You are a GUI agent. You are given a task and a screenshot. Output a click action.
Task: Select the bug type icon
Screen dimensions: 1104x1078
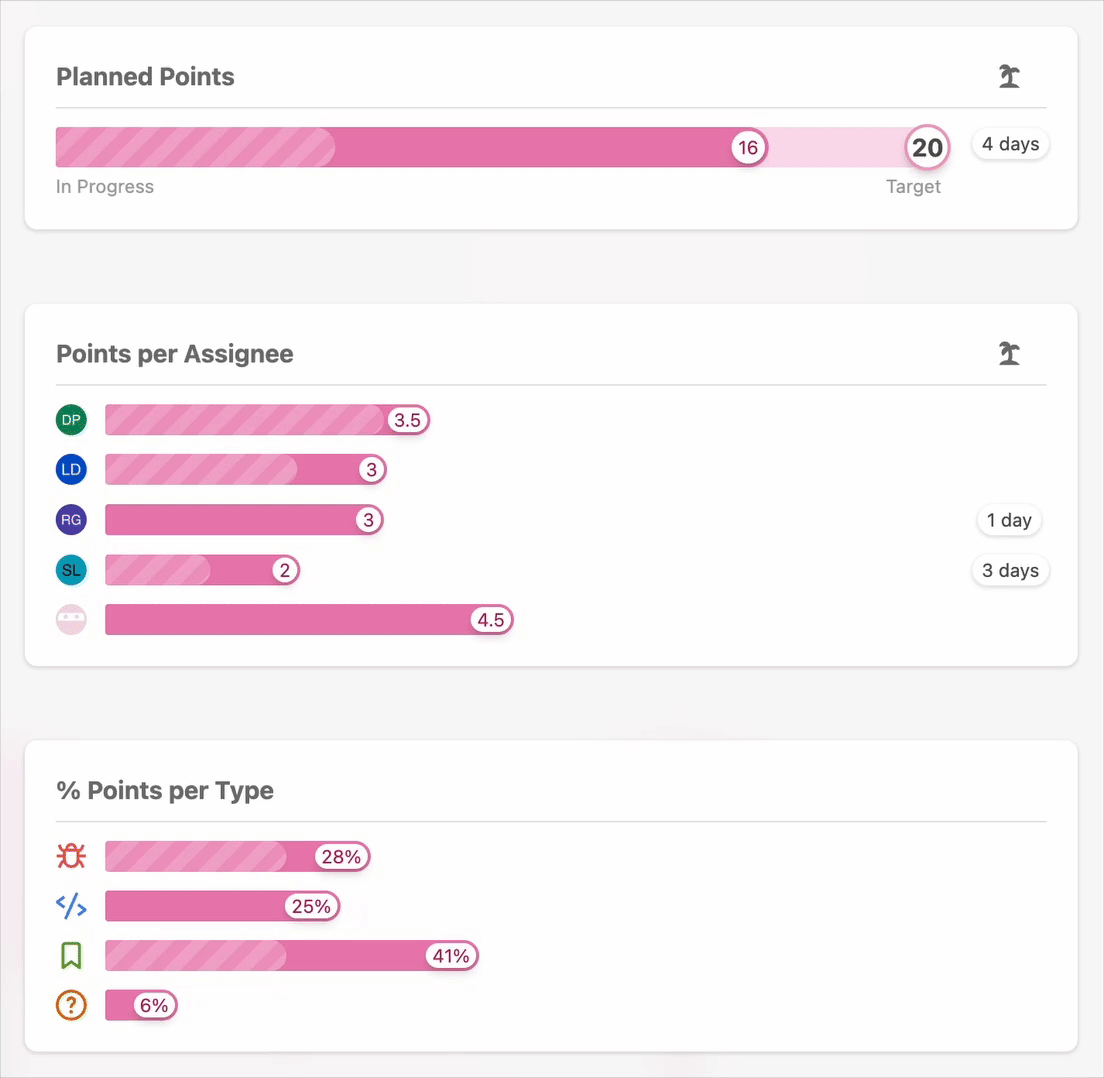tap(71, 856)
